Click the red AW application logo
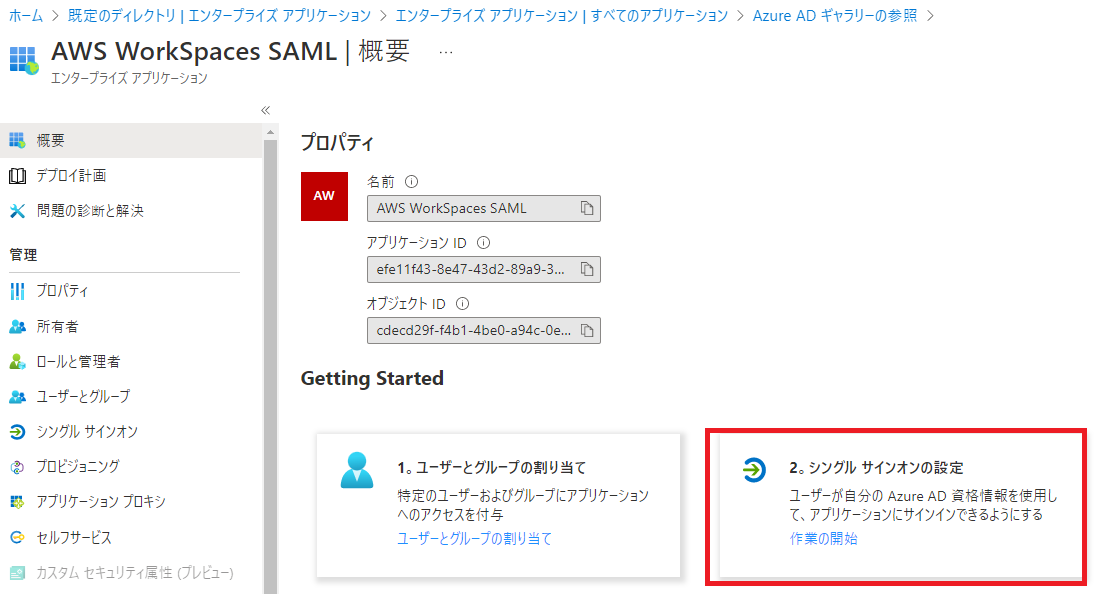 [x=324, y=196]
